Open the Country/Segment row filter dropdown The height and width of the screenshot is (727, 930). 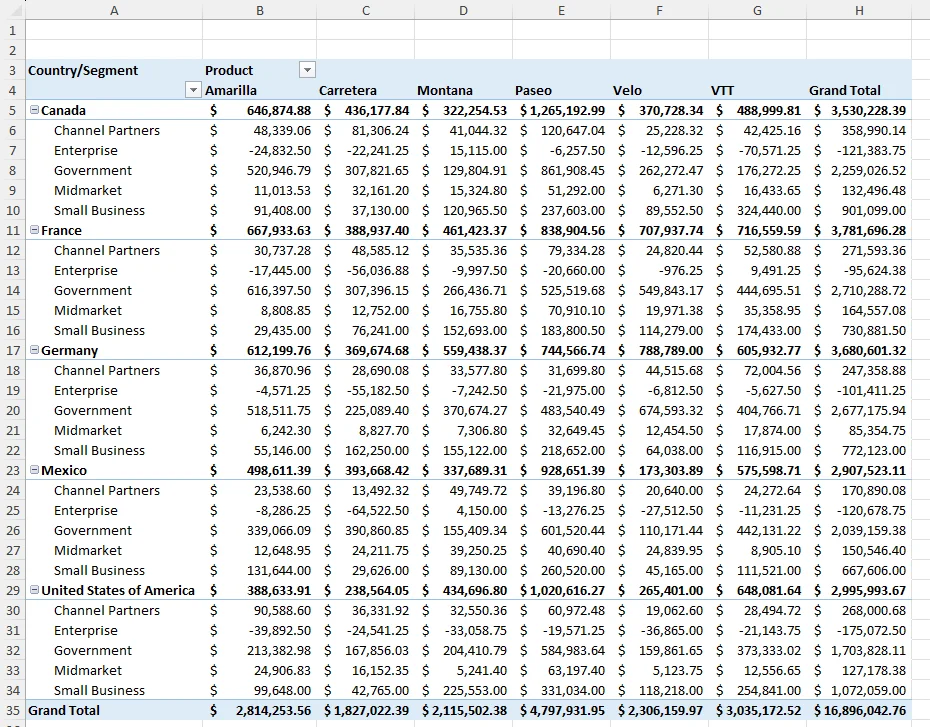pyautogui.click(x=193, y=90)
